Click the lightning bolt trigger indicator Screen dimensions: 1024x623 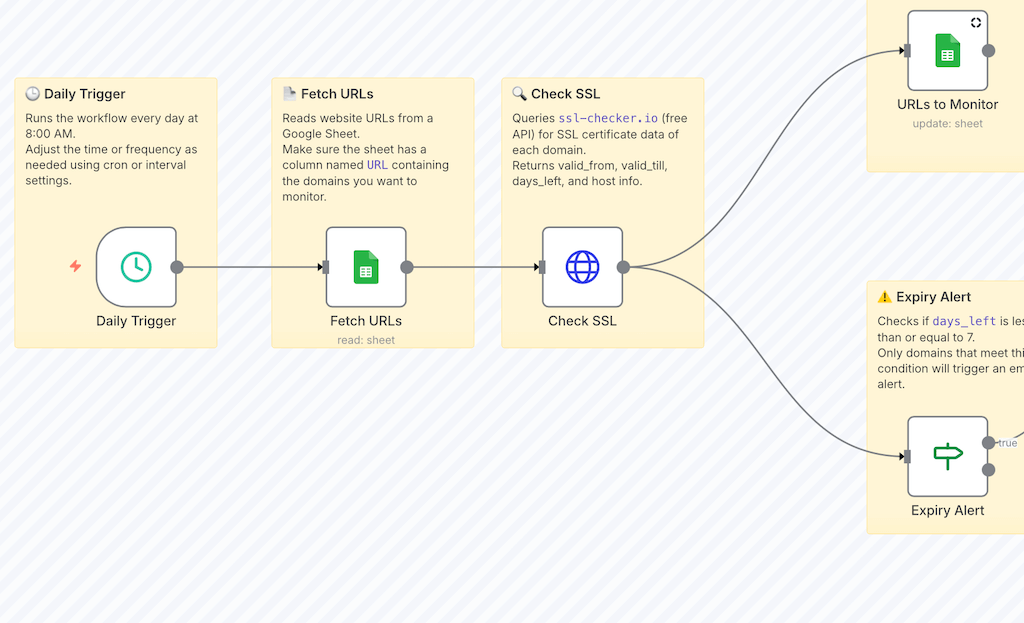coord(75,266)
